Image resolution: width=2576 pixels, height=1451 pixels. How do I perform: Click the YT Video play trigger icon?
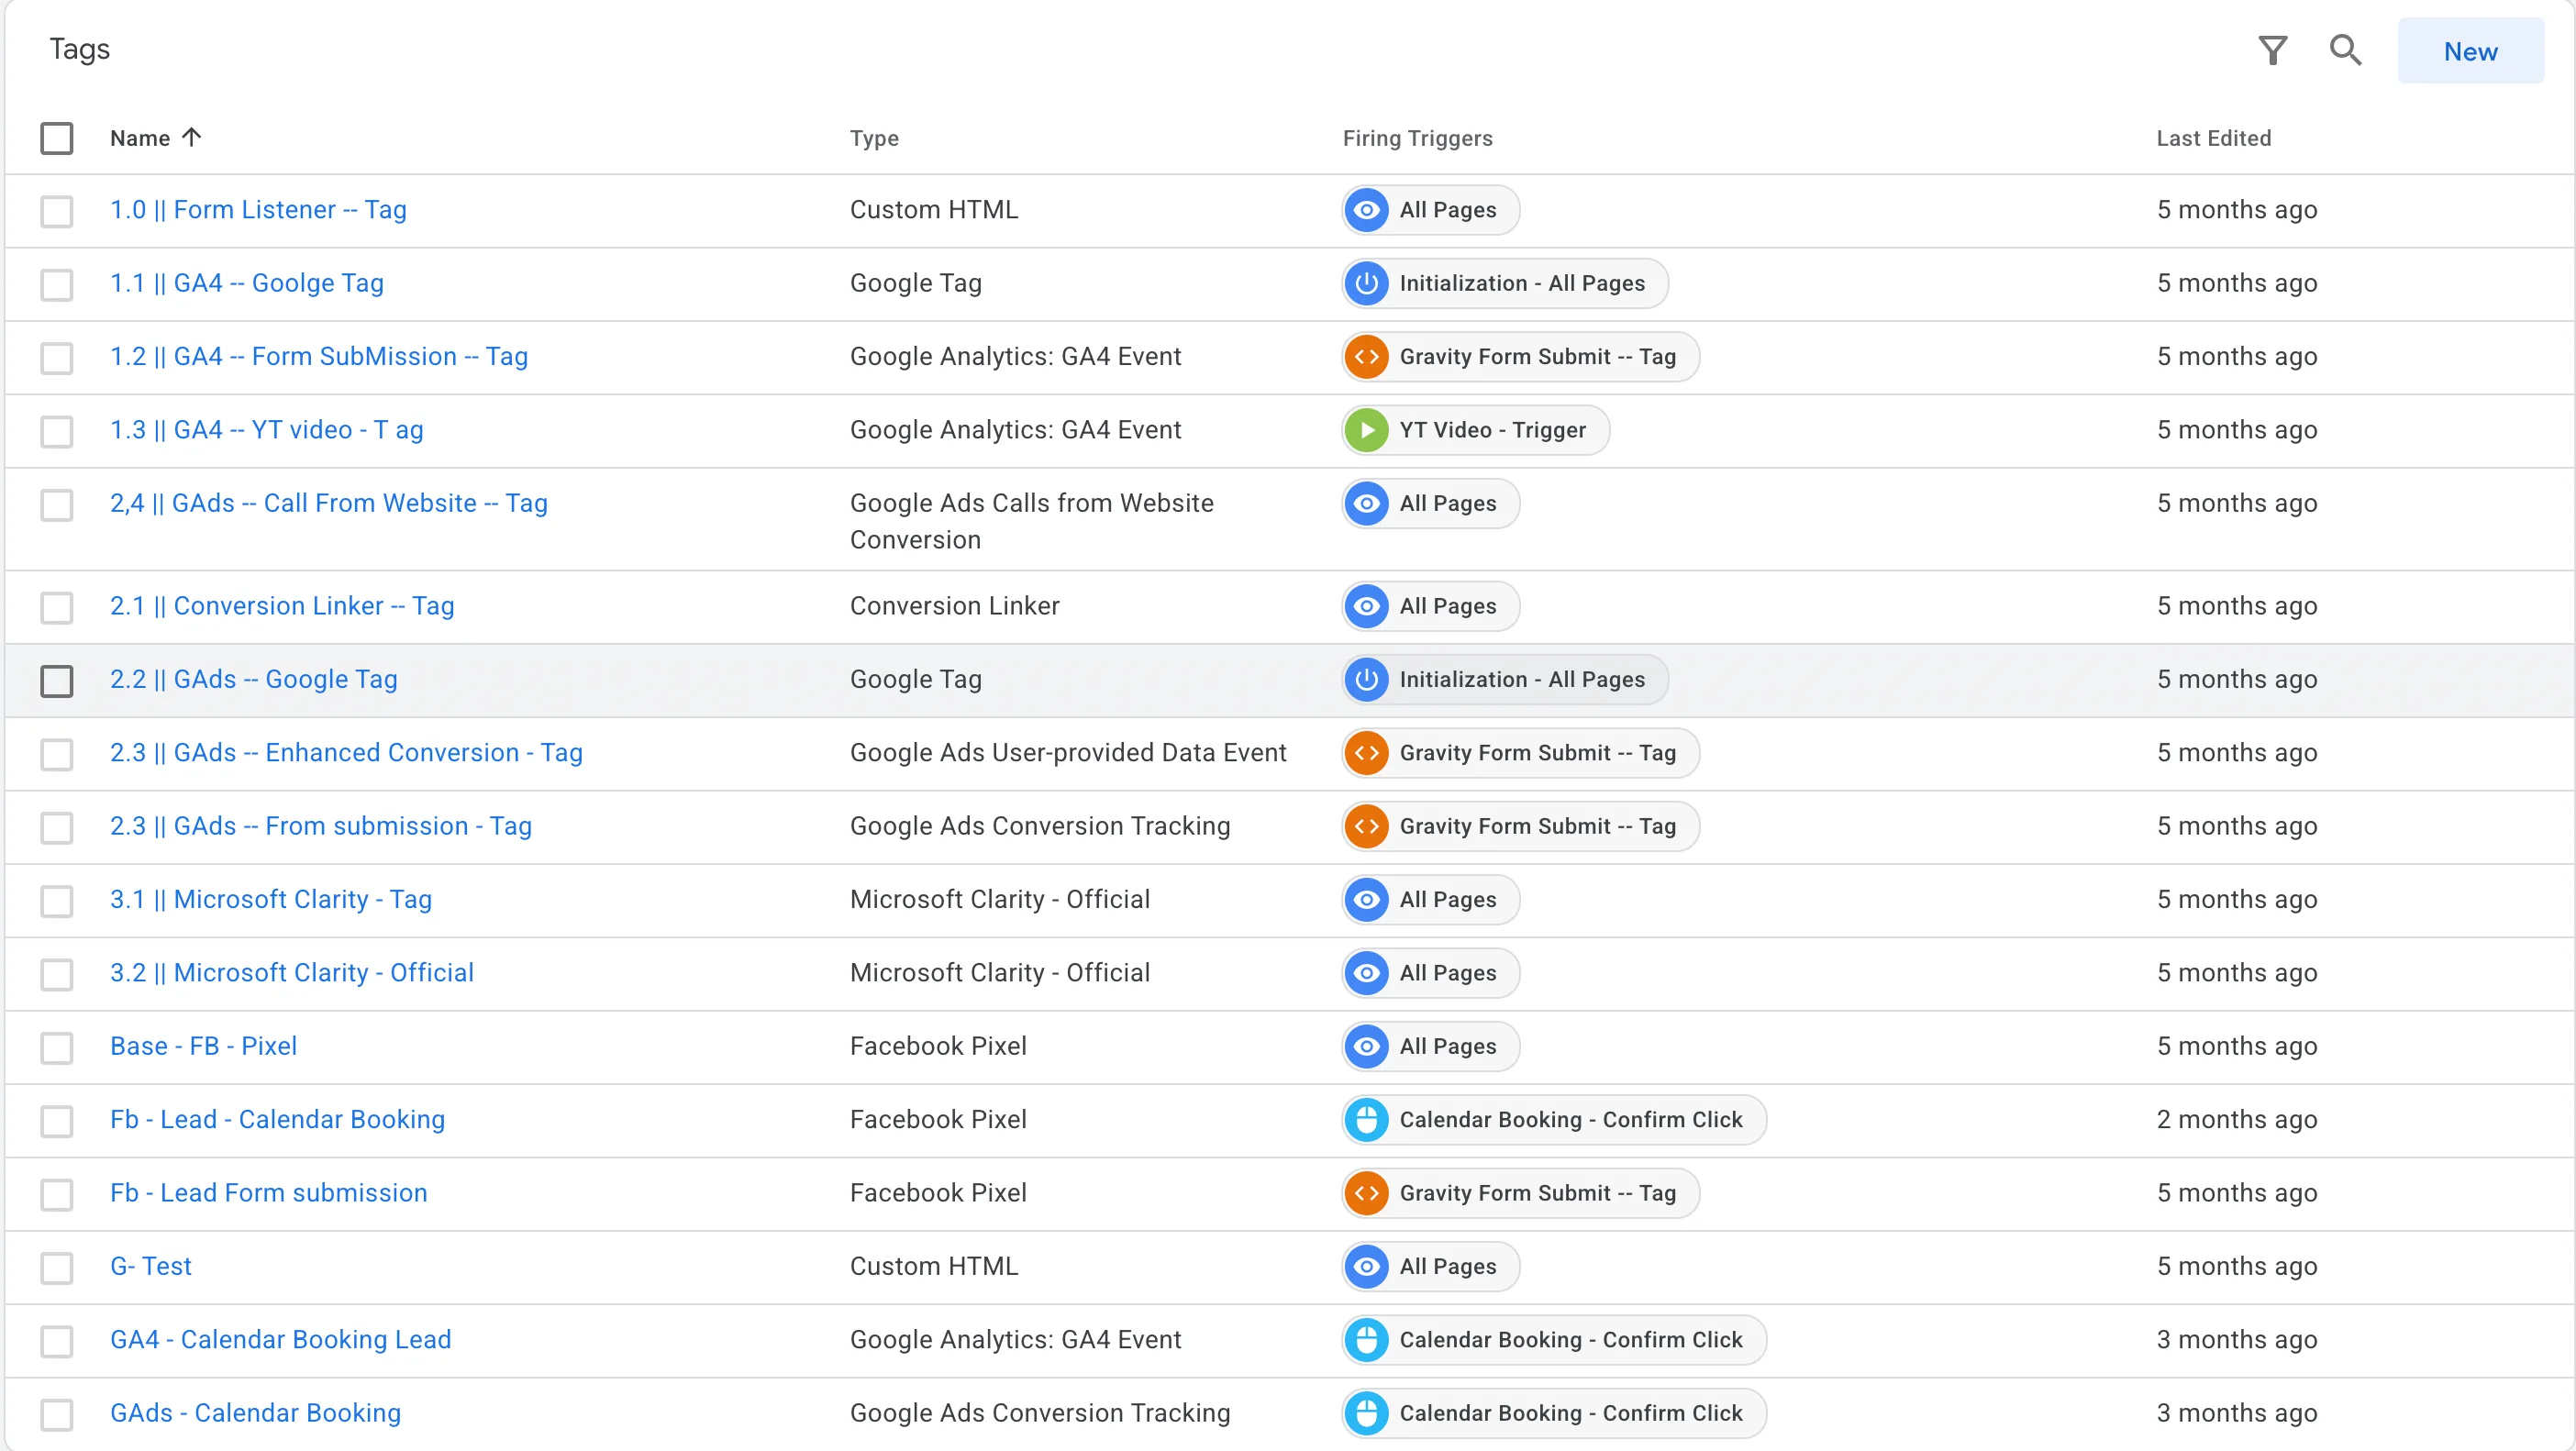click(x=1366, y=430)
